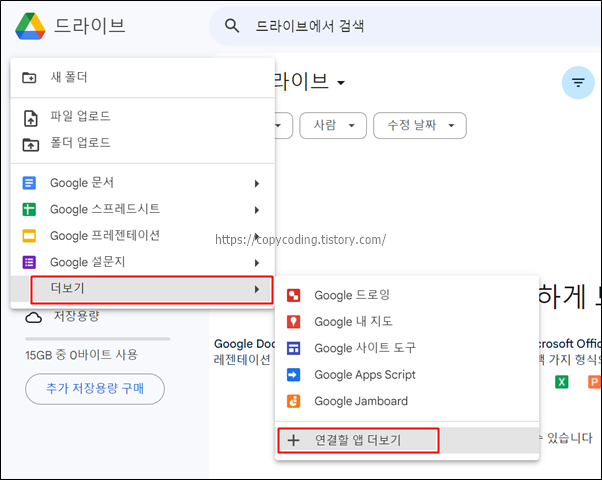Click the 추가 저장용량 구매 button
Image resolution: width=602 pixels, height=480 pixels.
pos(95,389)
